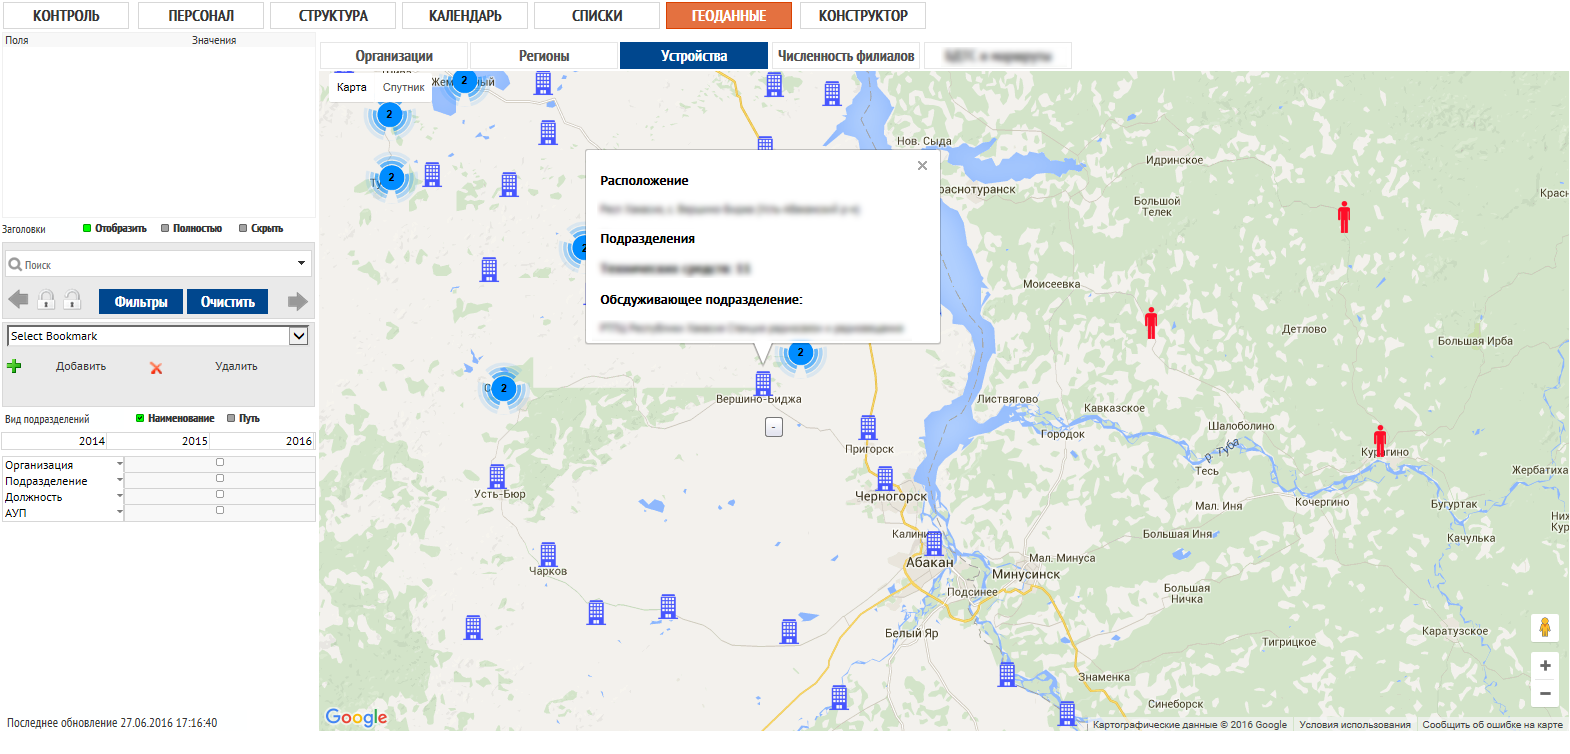Step back in selection history

point(18,300)
